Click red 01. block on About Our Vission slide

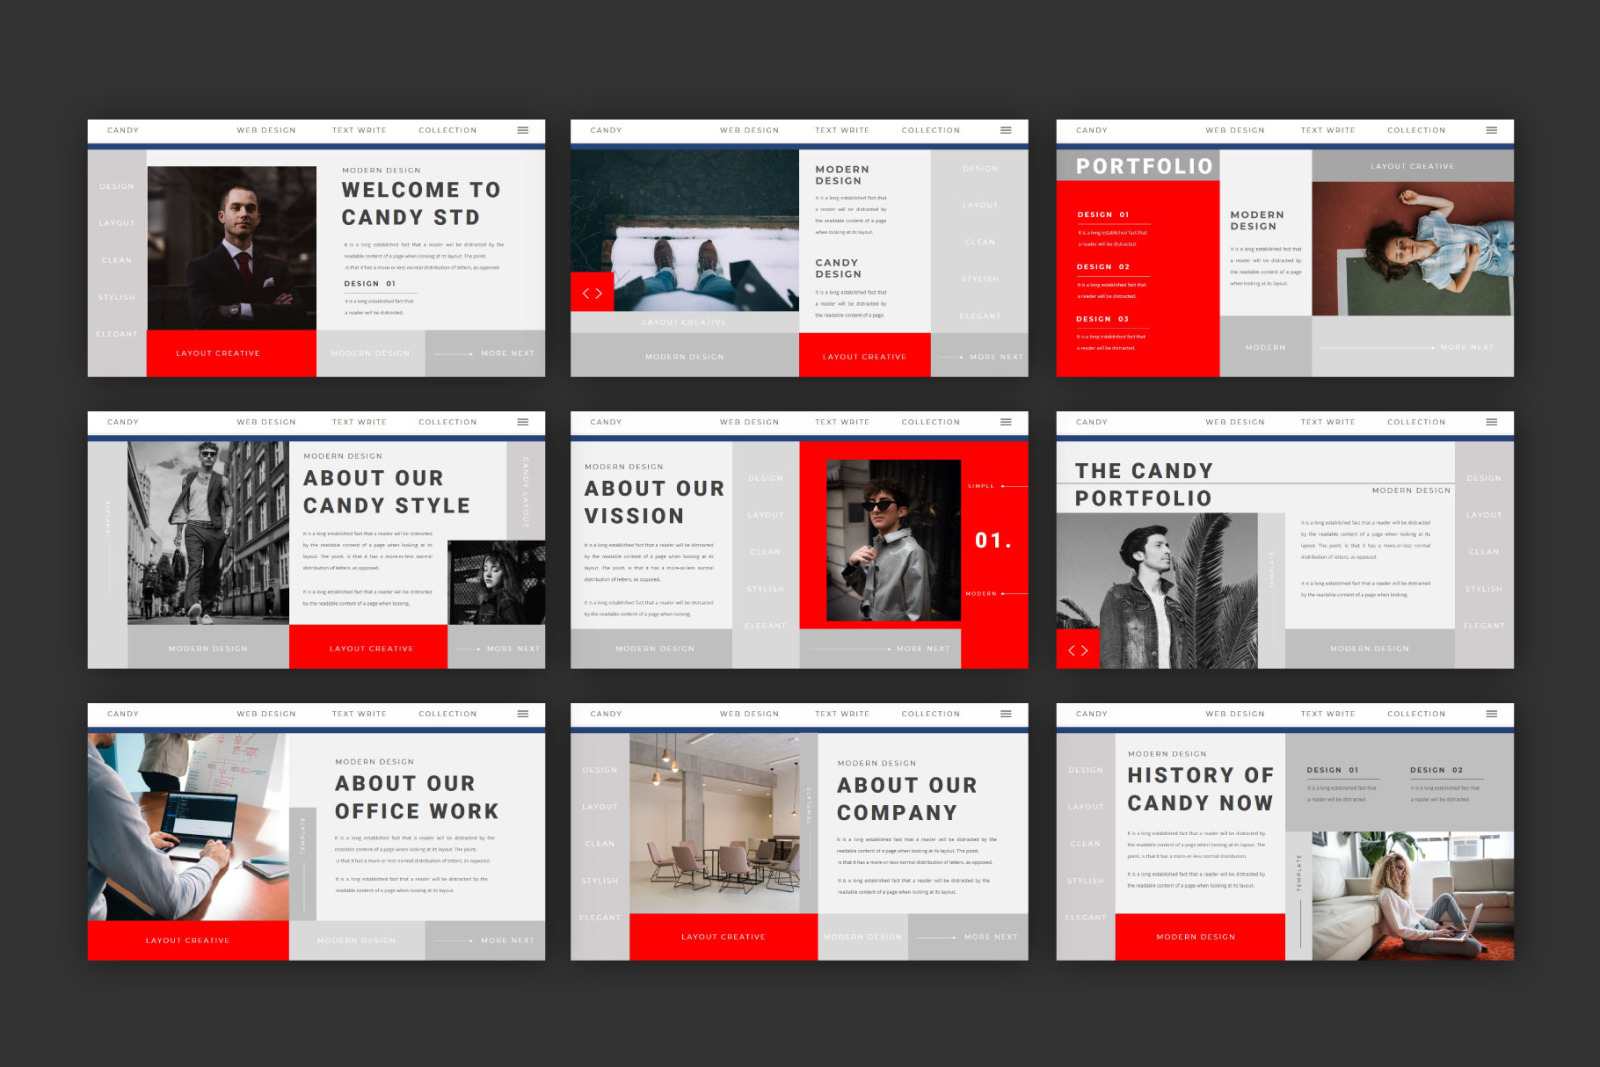(x=993, y=541)
